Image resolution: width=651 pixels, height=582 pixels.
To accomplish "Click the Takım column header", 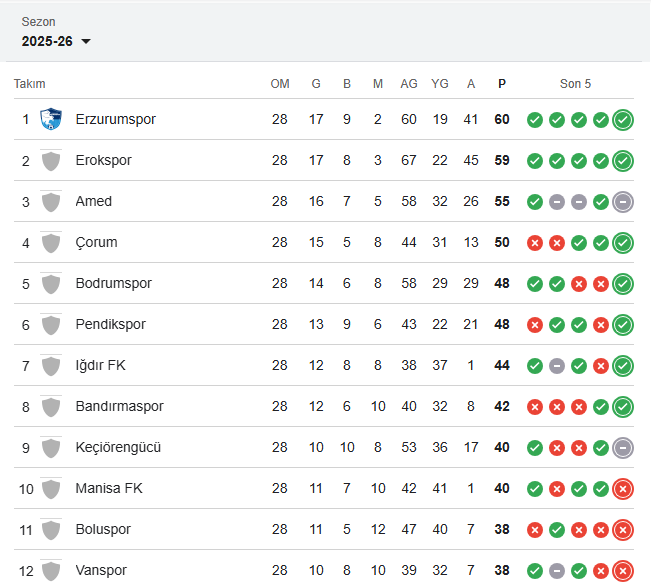I will click(x=30, y=84).
